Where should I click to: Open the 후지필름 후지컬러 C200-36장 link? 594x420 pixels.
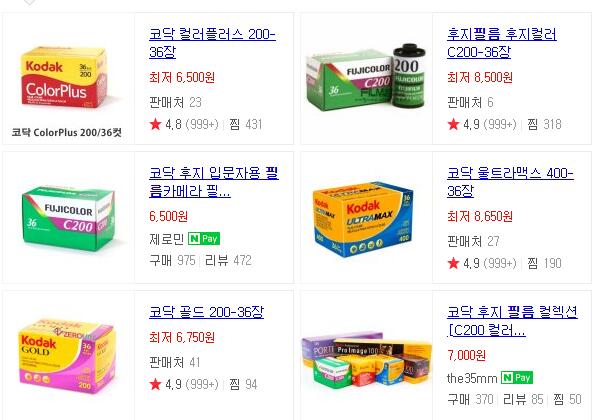coord(502,43)
